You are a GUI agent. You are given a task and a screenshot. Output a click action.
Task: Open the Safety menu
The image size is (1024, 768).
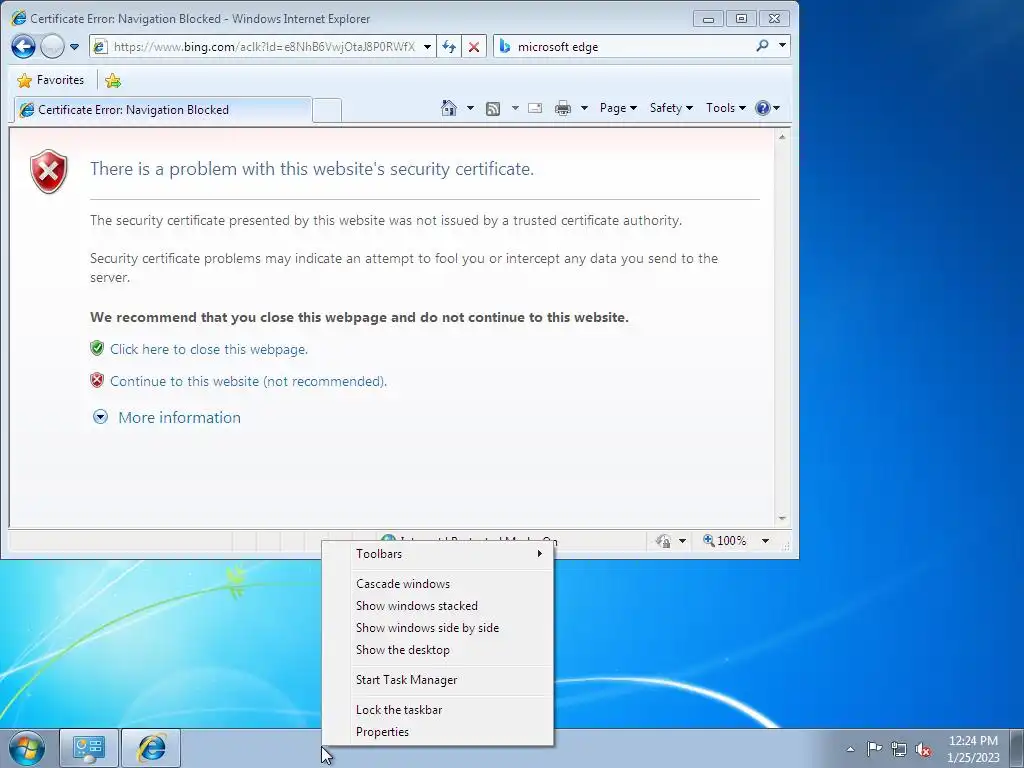671,108
